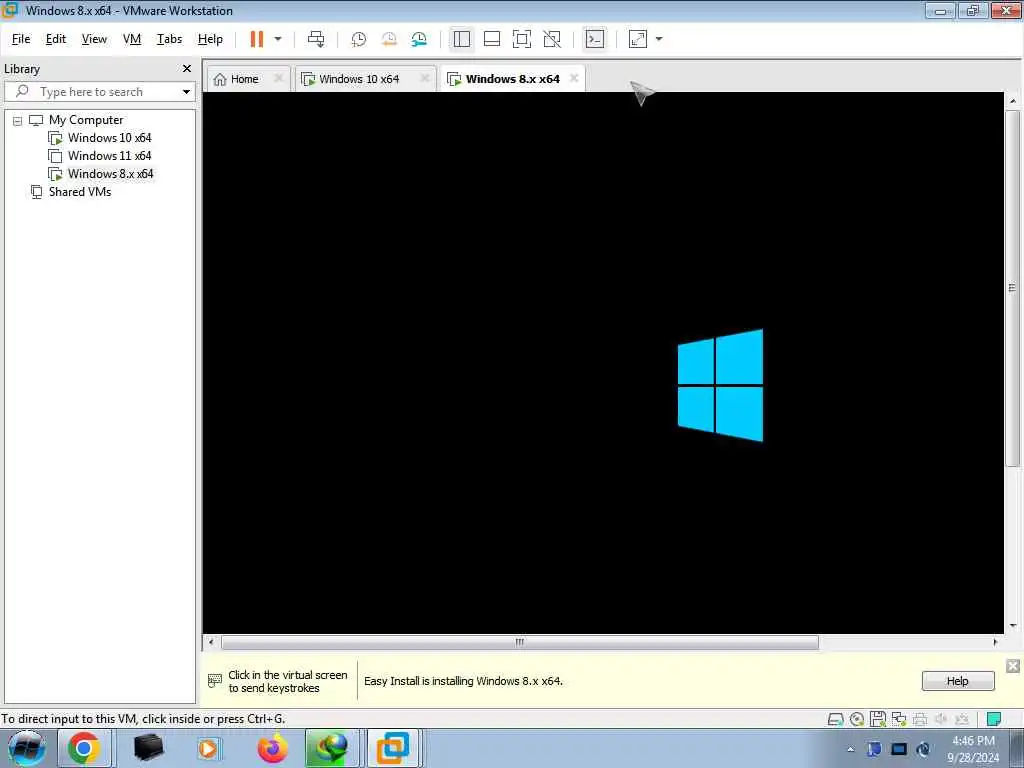Close the Windows 8.x x64 tab
Viewport: 1024px width, 768px height.
coord(574,78)
